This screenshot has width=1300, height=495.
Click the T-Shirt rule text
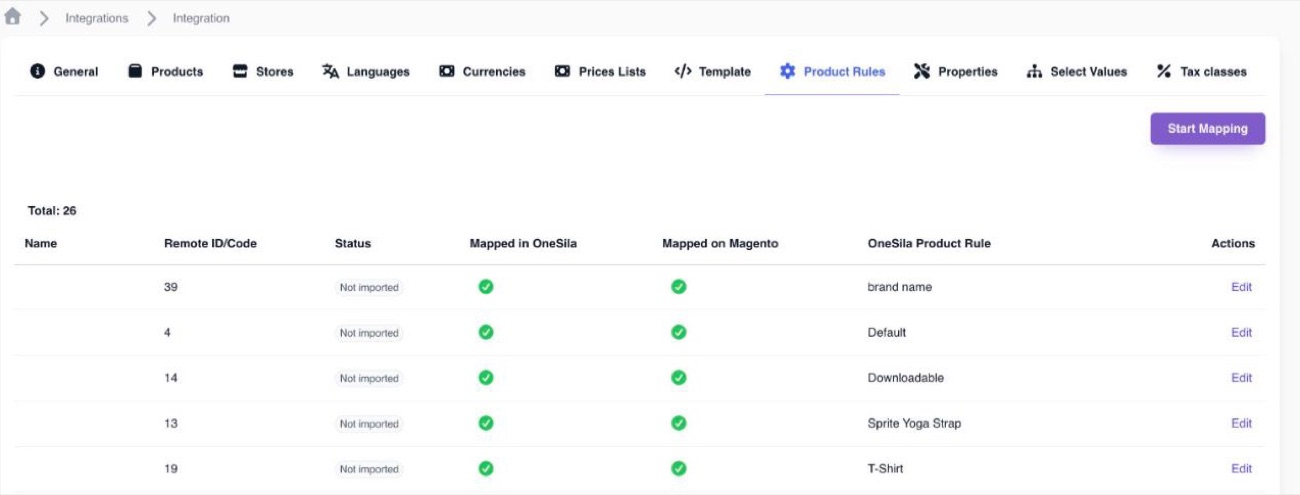[x=886, y=468]
